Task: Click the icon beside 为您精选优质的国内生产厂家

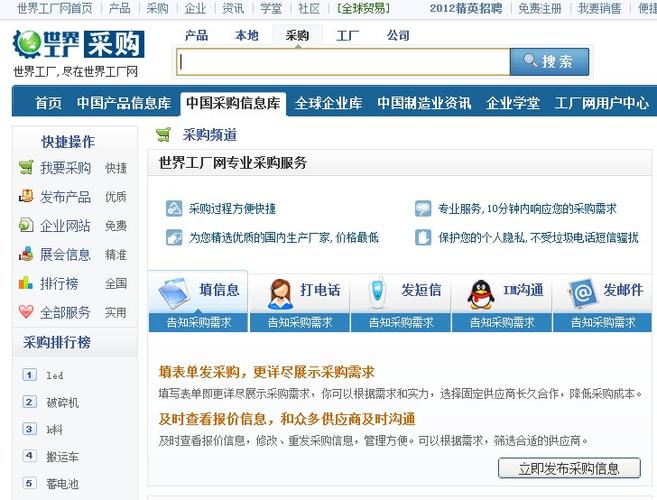Action: (174, 237)
